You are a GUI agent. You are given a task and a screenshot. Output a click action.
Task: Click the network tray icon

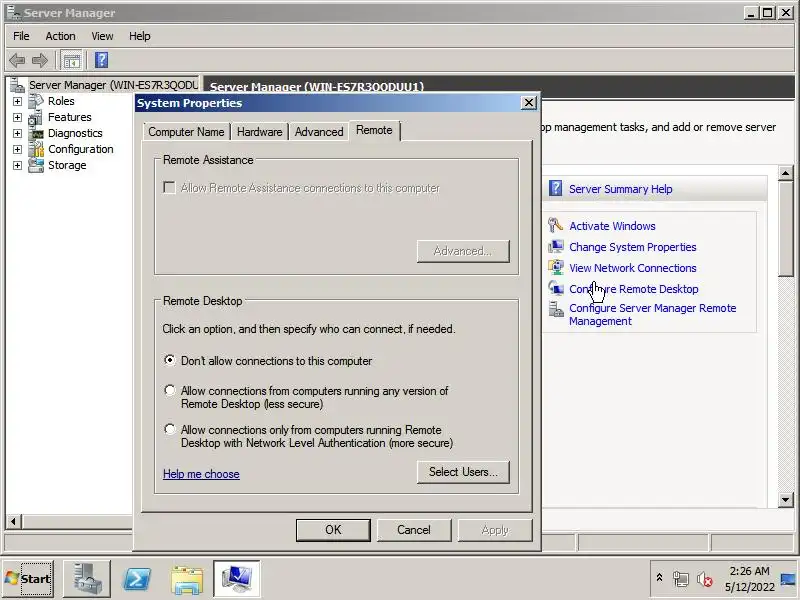click(681, 579)
